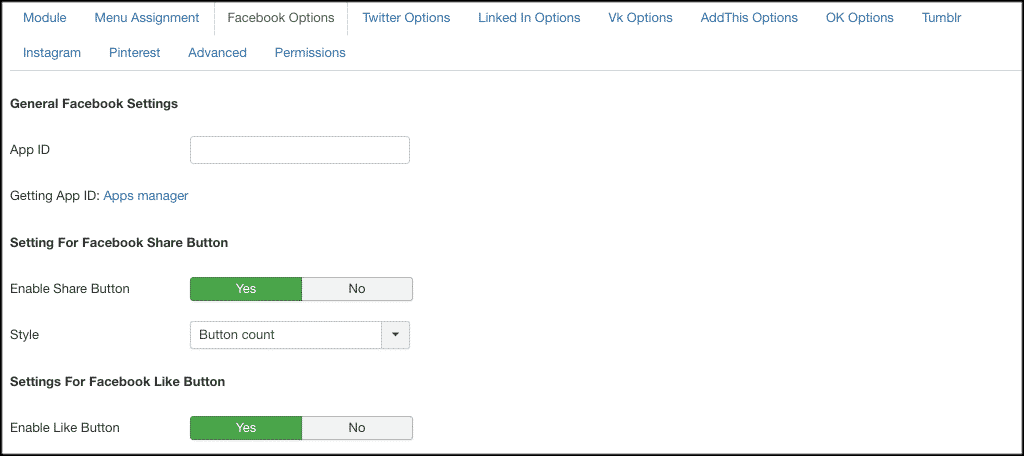Image resolution: width=1024 pixels, height=456 pixels.
Task: Go to the Permissions tab
Action: point(310,53)
